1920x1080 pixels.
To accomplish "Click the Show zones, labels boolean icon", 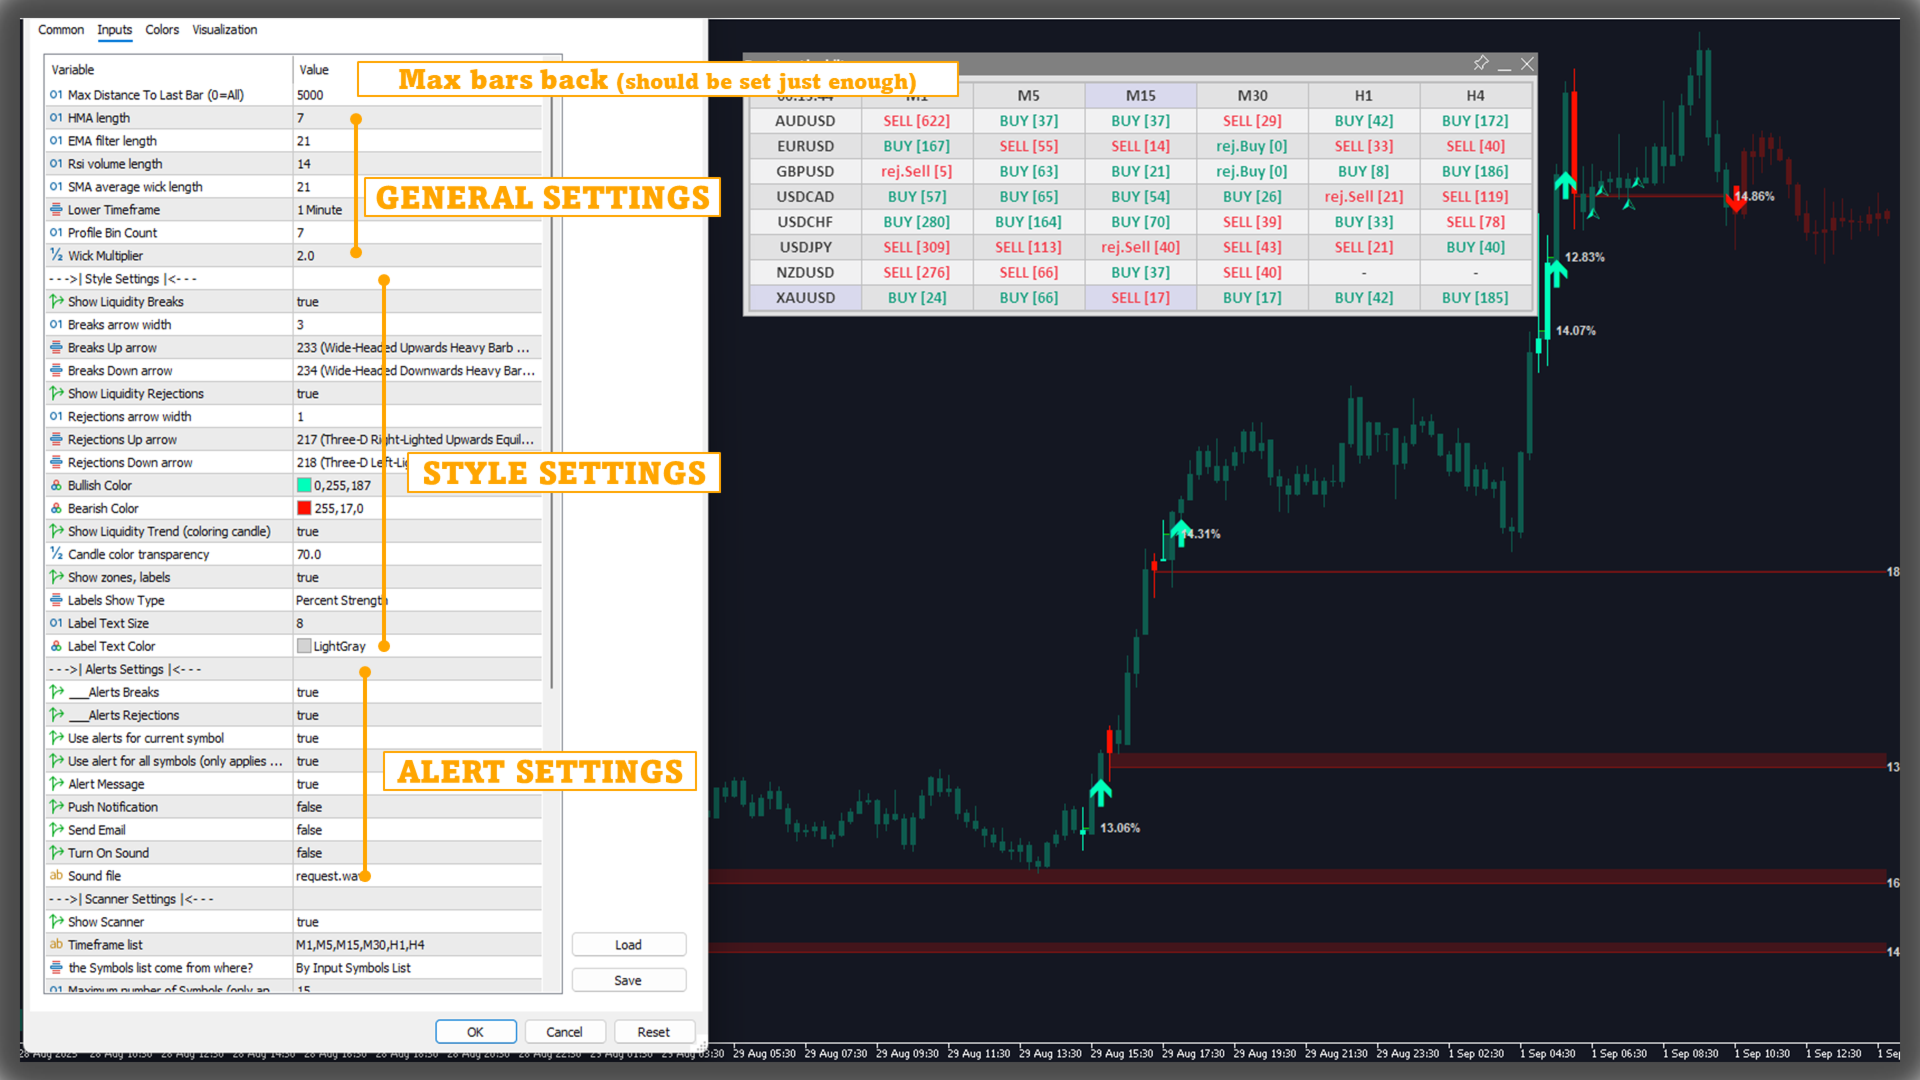I will click(56, 577).
